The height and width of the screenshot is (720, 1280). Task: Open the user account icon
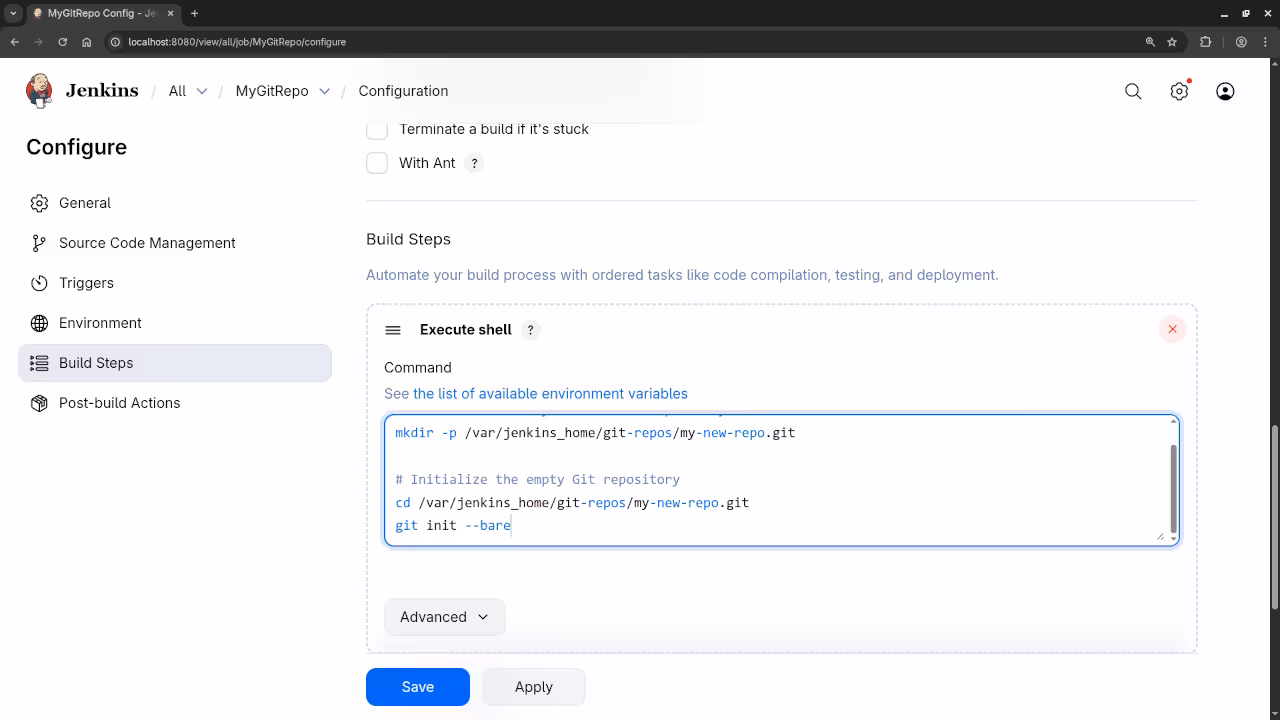click(1225, 91)
